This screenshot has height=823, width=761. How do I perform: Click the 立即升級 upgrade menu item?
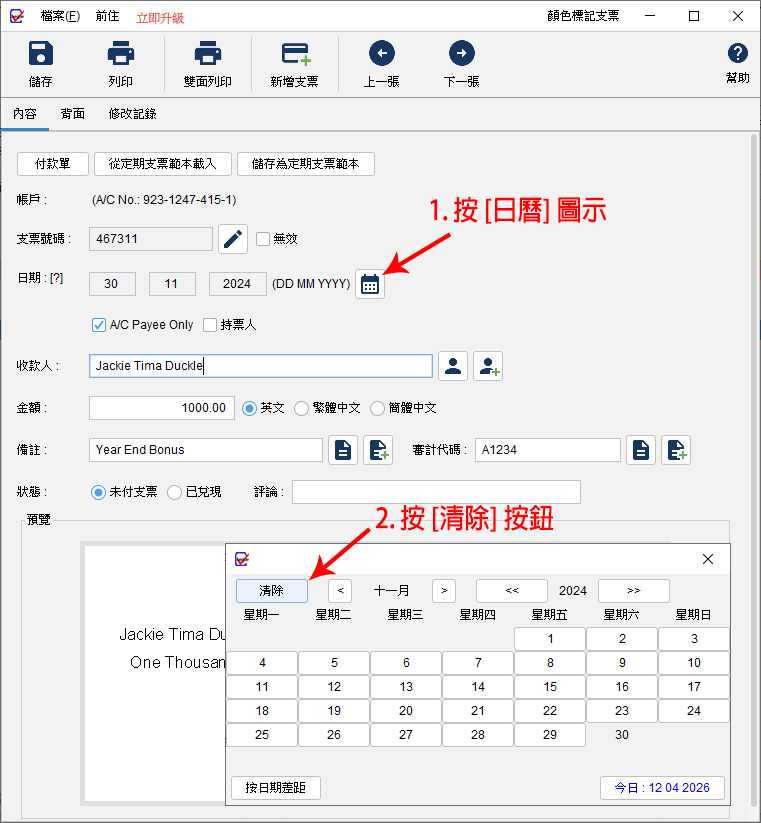point(160,18)
